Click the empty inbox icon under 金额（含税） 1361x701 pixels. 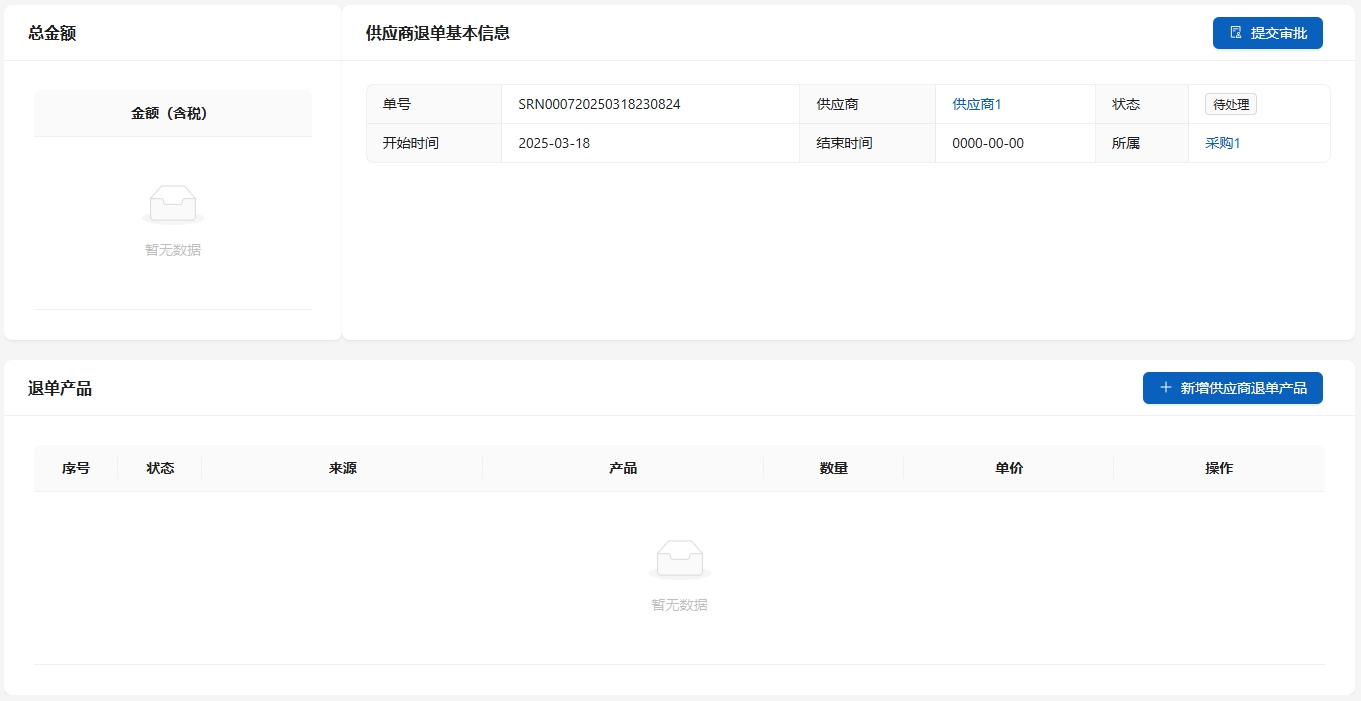coord(173,204)
